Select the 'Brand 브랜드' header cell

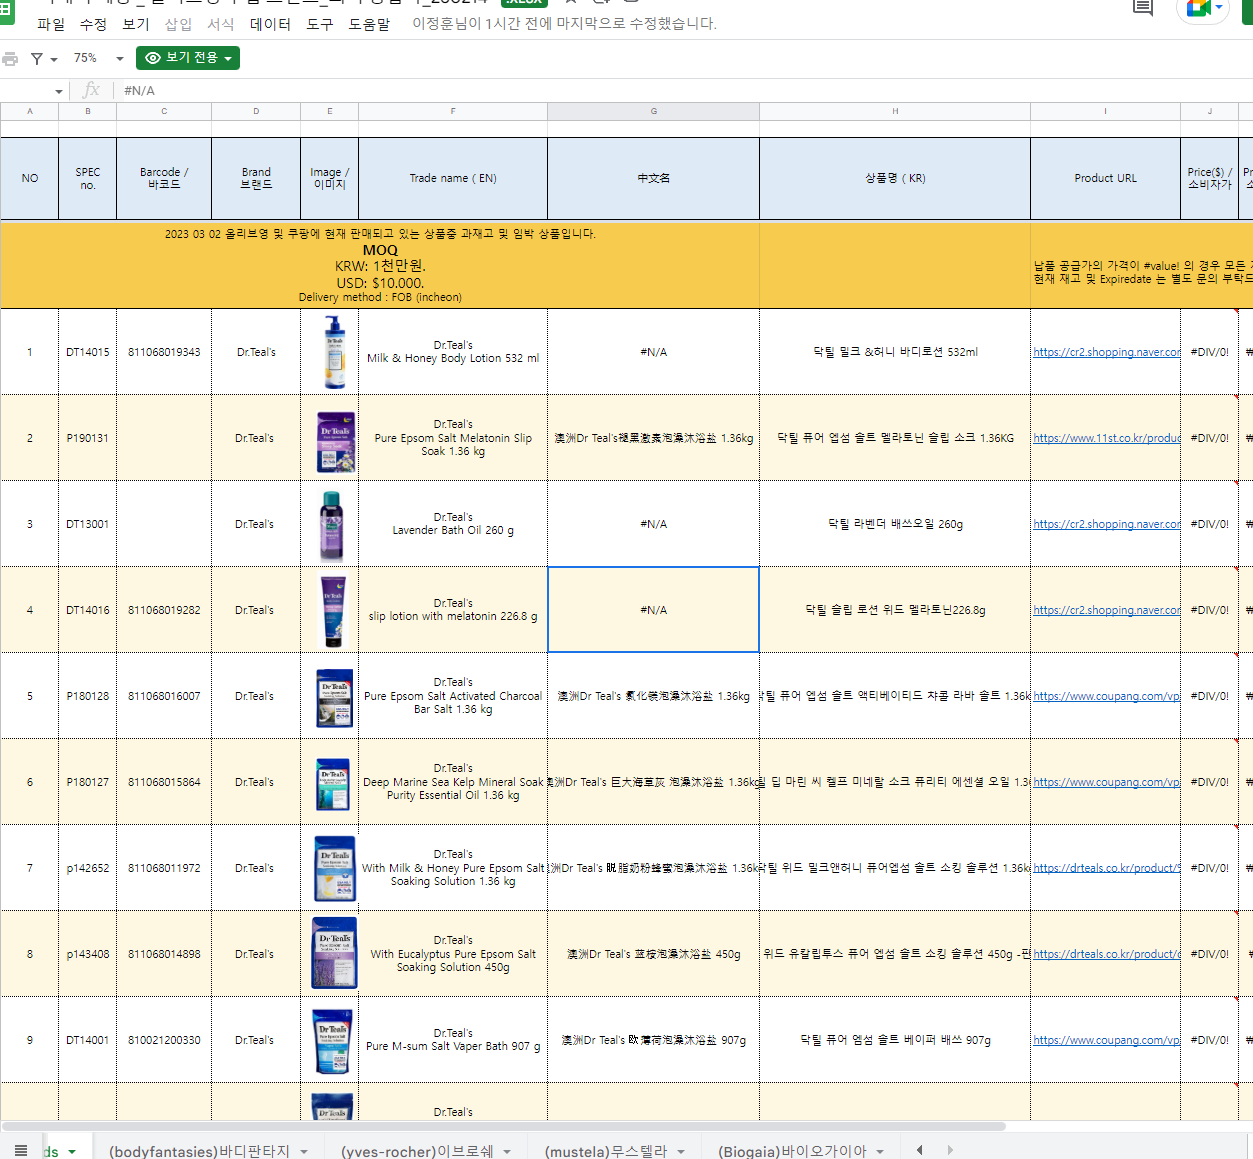(x=256, y=179)
